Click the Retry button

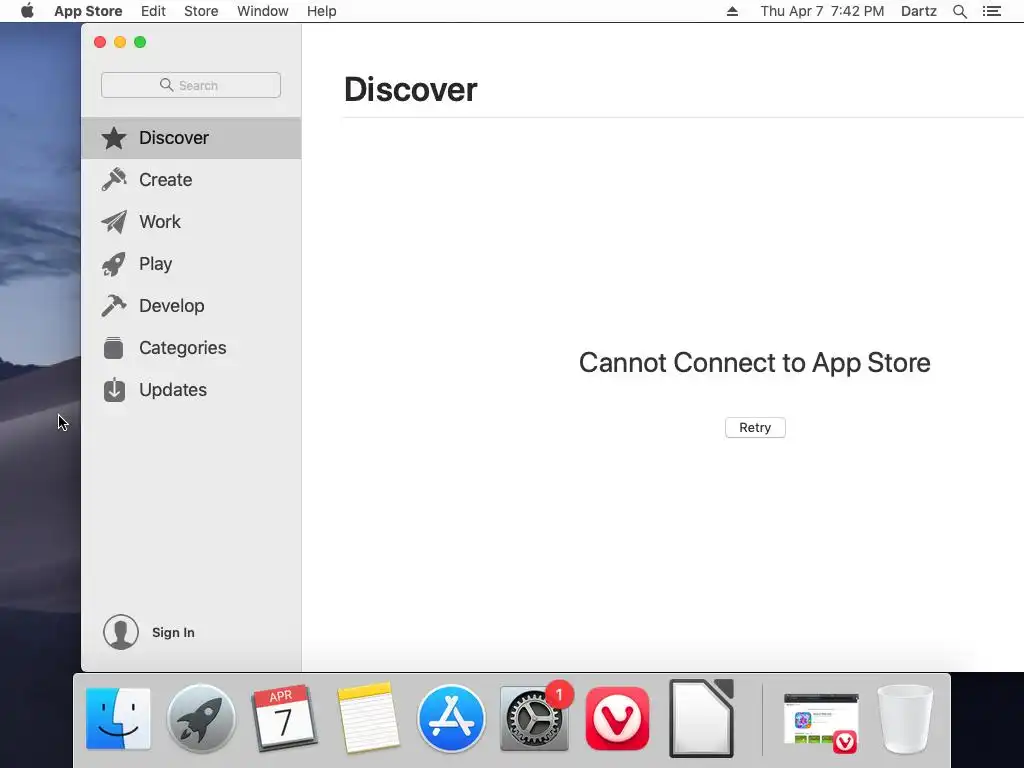pyautogui.click(x=755, y=427)
